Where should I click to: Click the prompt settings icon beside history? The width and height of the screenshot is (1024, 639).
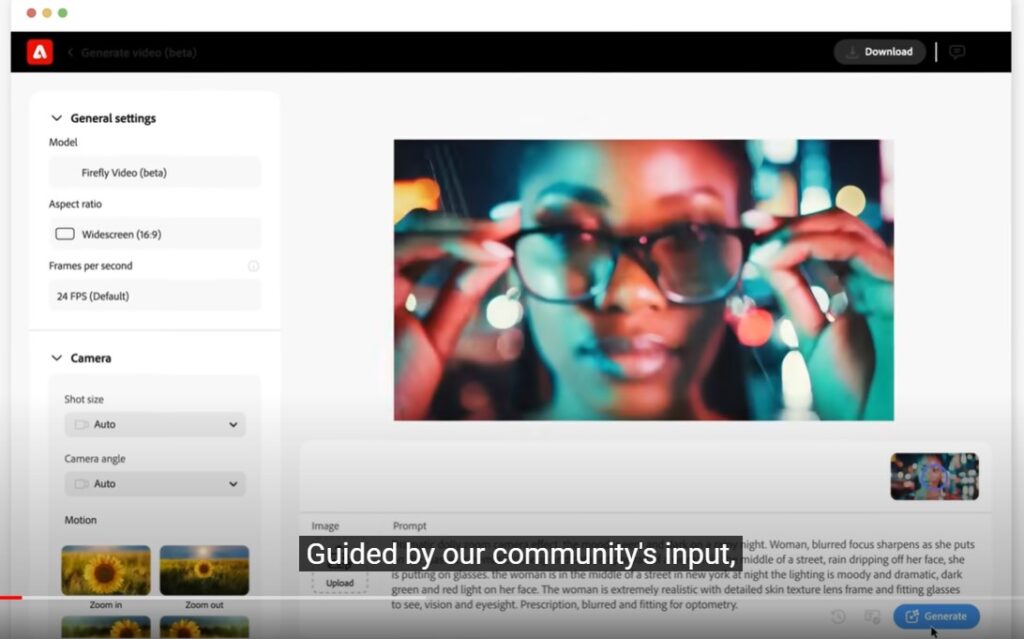872,617
